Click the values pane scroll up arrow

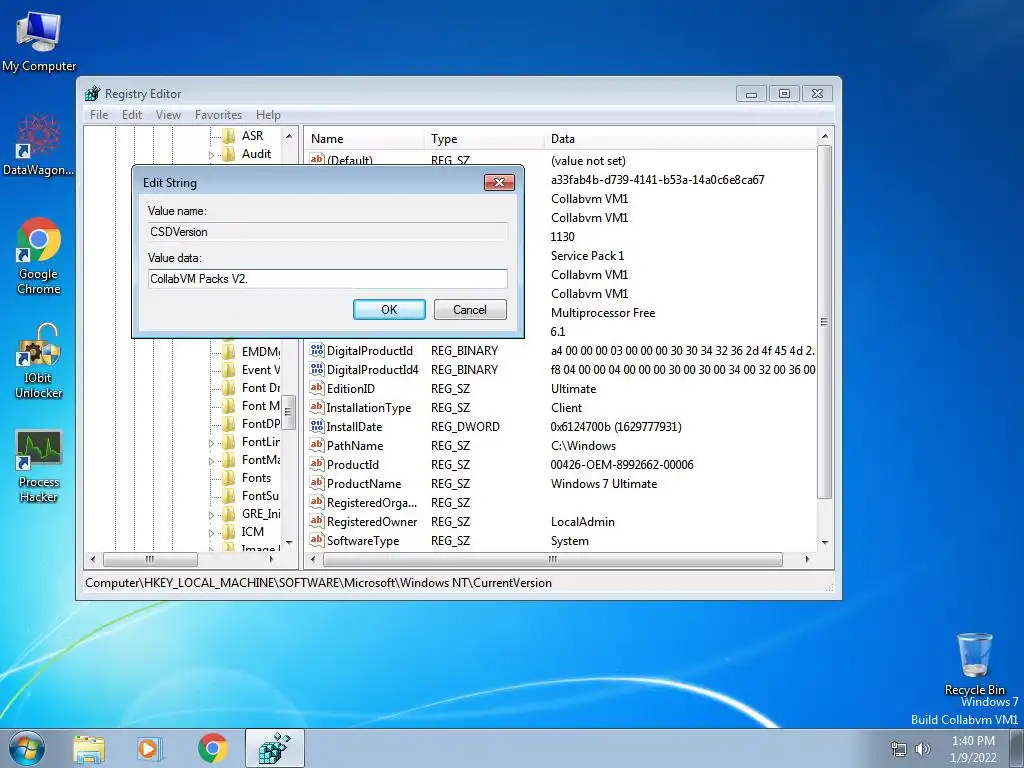coord(825,136)
